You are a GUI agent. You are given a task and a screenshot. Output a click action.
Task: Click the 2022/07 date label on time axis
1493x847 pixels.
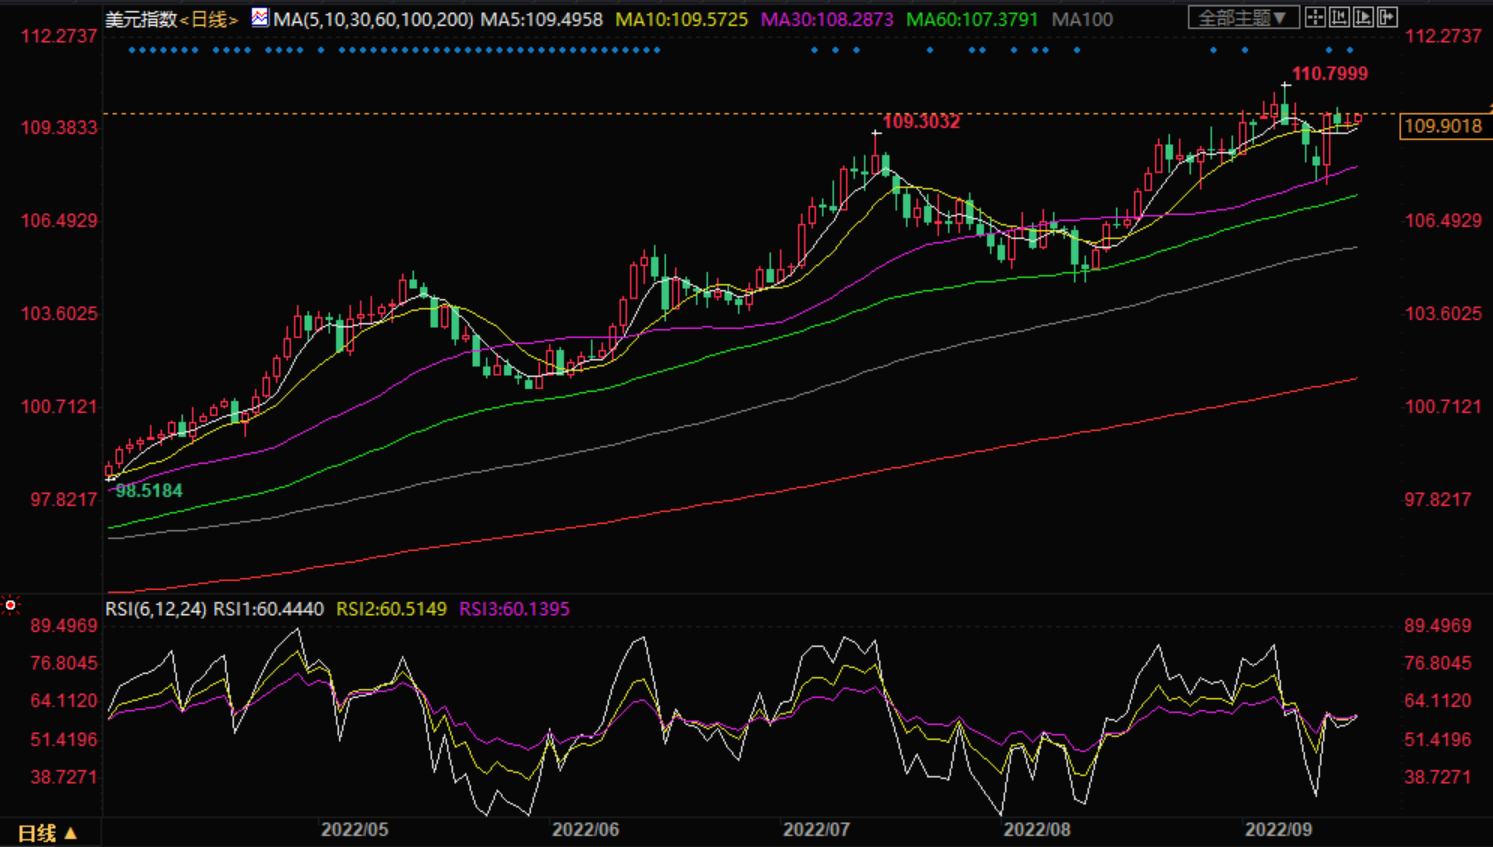tap(816, 830)
